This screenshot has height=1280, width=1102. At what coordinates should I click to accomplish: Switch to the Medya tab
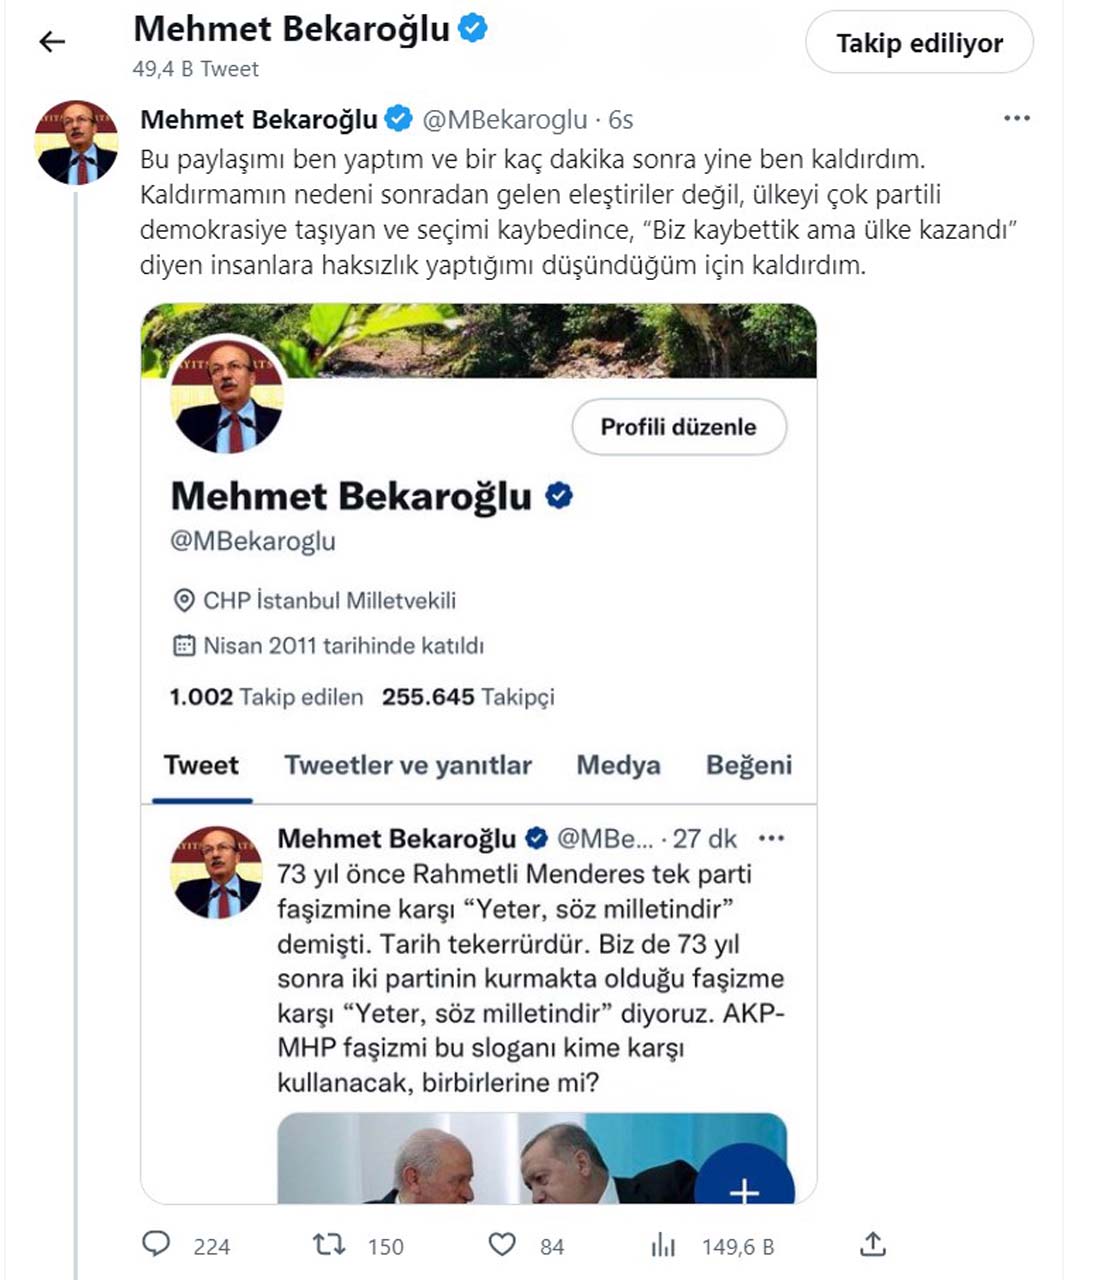[617, 765]
